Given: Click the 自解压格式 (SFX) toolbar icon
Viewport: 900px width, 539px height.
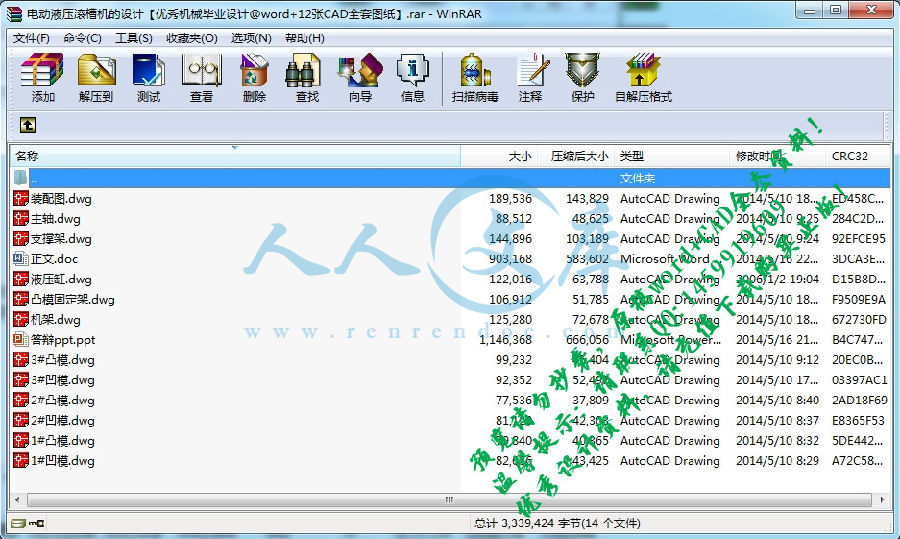Looking at the screenshot, I should 643,71.
